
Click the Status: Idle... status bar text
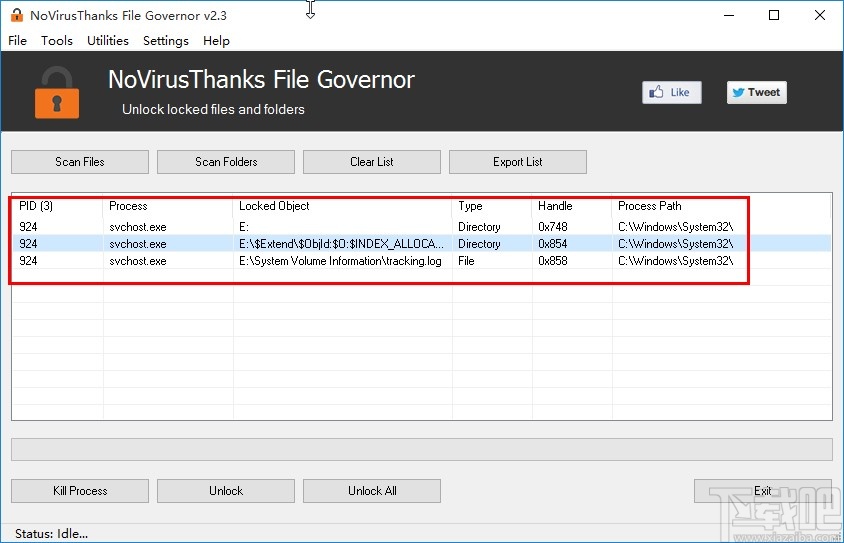[x=51, y=534]
